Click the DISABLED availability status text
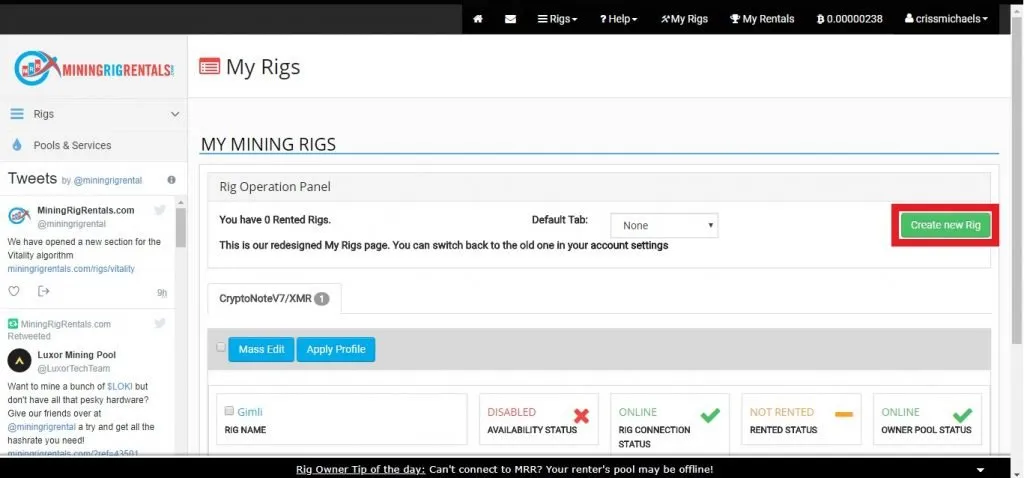 [x=511, y=412]
